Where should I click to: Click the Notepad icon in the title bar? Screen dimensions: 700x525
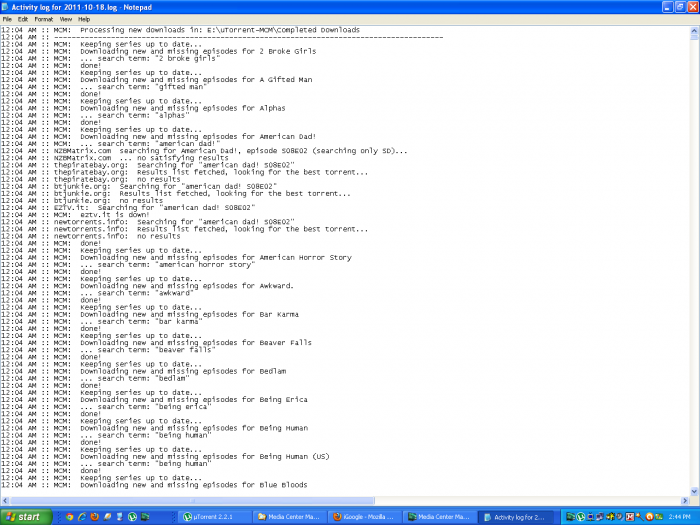coord(5,7)
